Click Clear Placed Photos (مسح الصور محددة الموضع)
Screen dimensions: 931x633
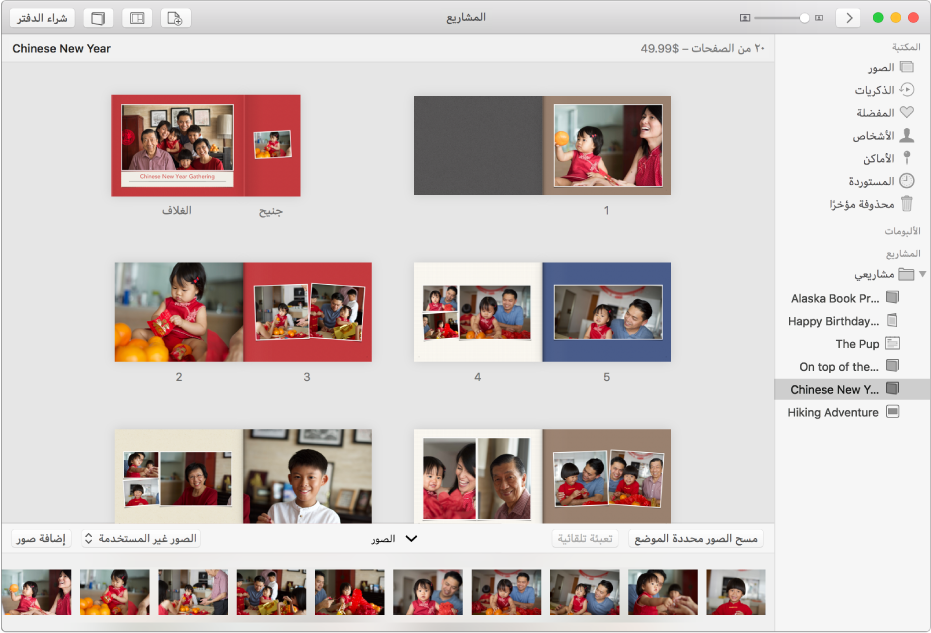(x=696, y=539)
